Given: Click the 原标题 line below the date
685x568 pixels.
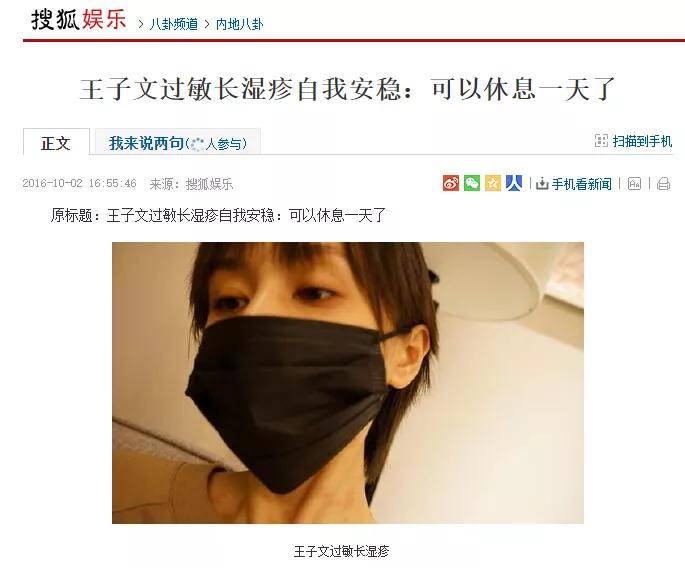Looking at the screenshot, I should point(218,215).
